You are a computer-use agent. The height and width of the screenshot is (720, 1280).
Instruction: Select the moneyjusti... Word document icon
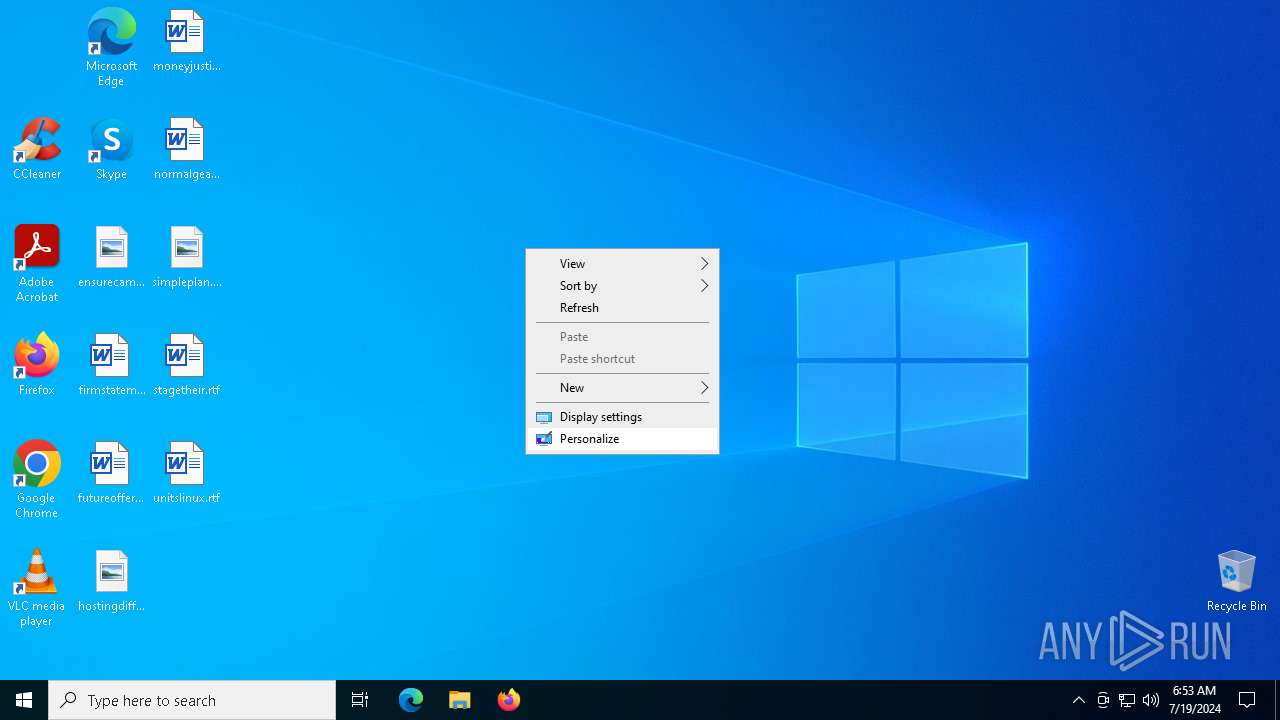186,40
